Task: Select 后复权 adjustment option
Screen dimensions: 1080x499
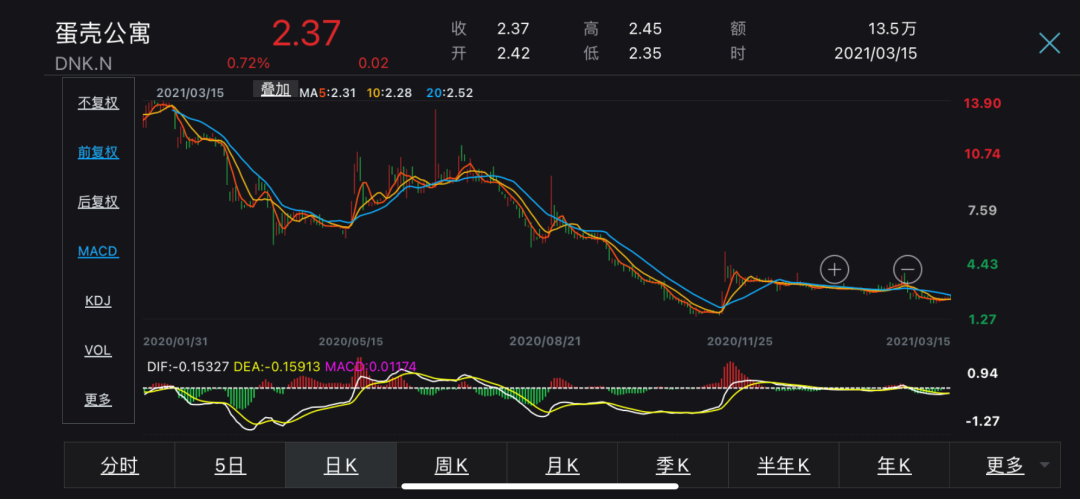Action: 98,202
